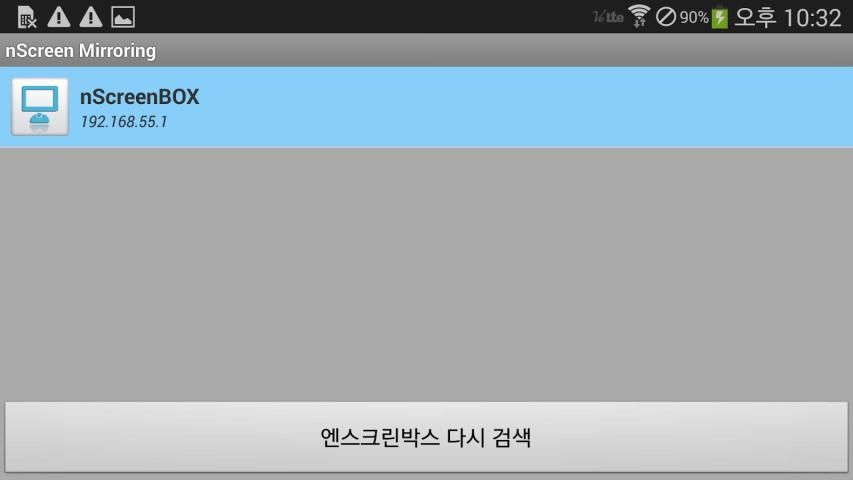Open the SIM card missing notification icon
This screenshot has width=853, height=480.
[x=26, y=17]
